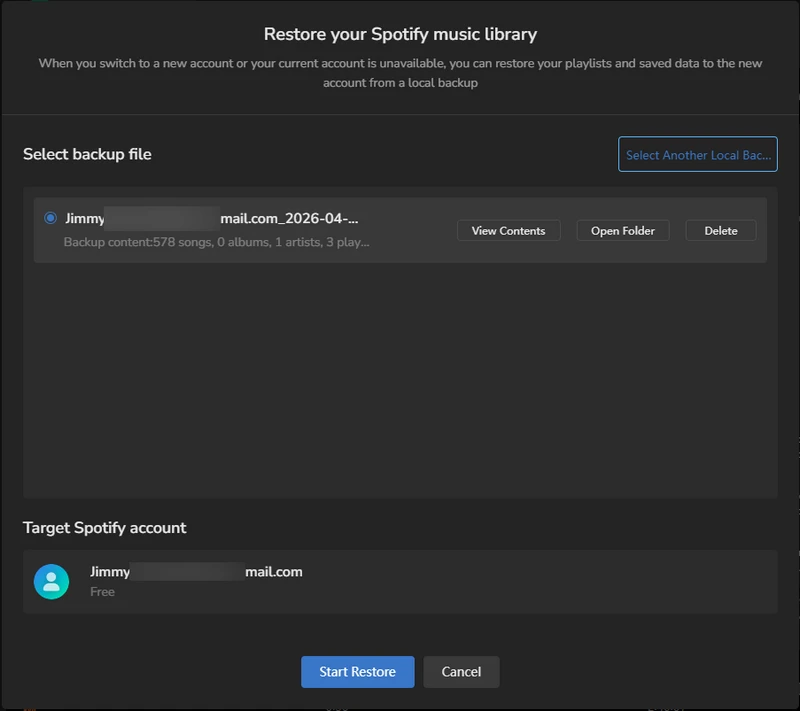This screenshot has height=711, width=800.
Task: Click 'Backup content:578 songs' description
Action: pos(216,242)
